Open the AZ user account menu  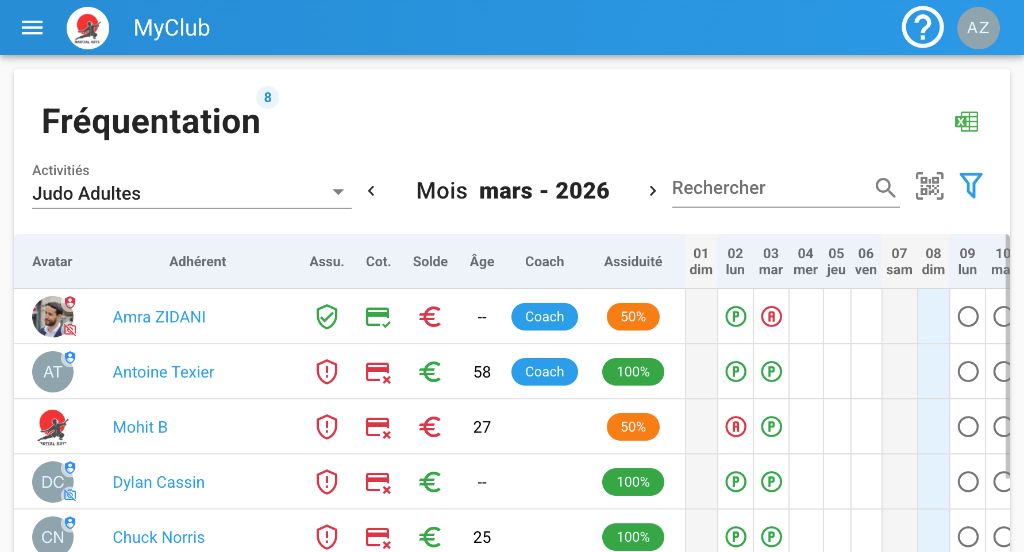pos(978,28)
